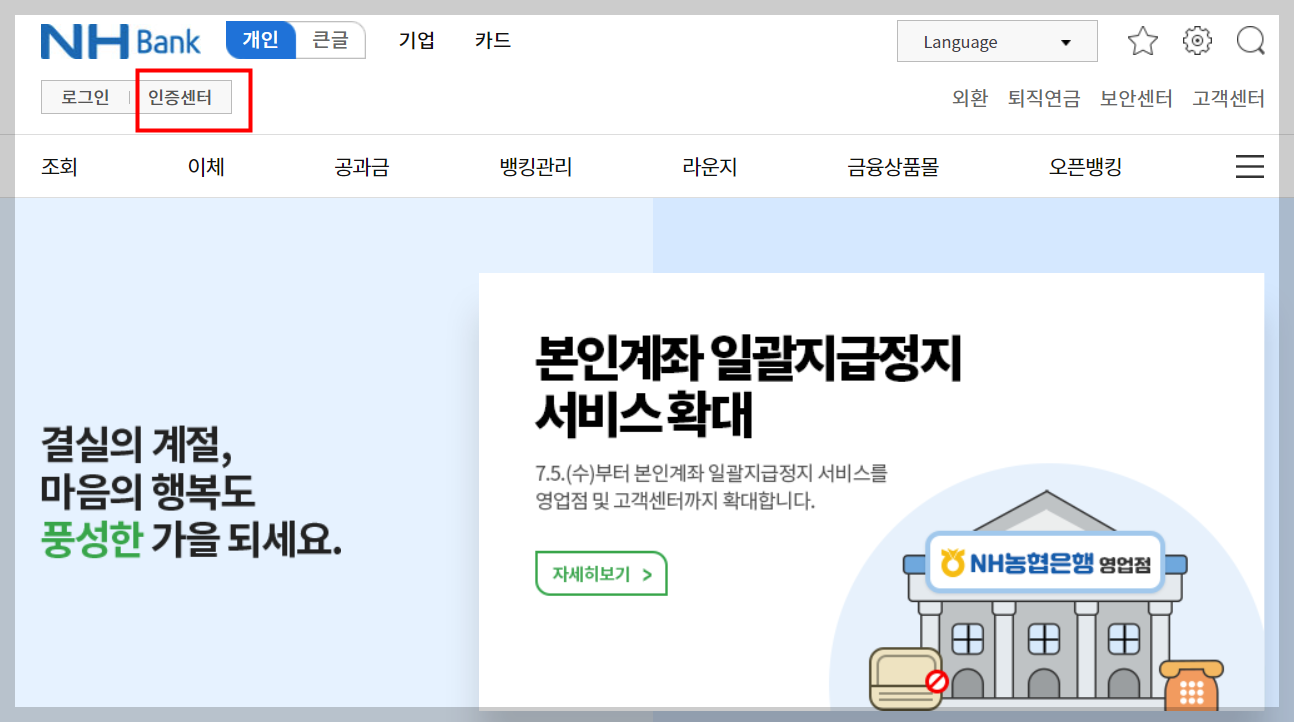
Task: Click the NH Bank logo
Action: pos(120,41)
